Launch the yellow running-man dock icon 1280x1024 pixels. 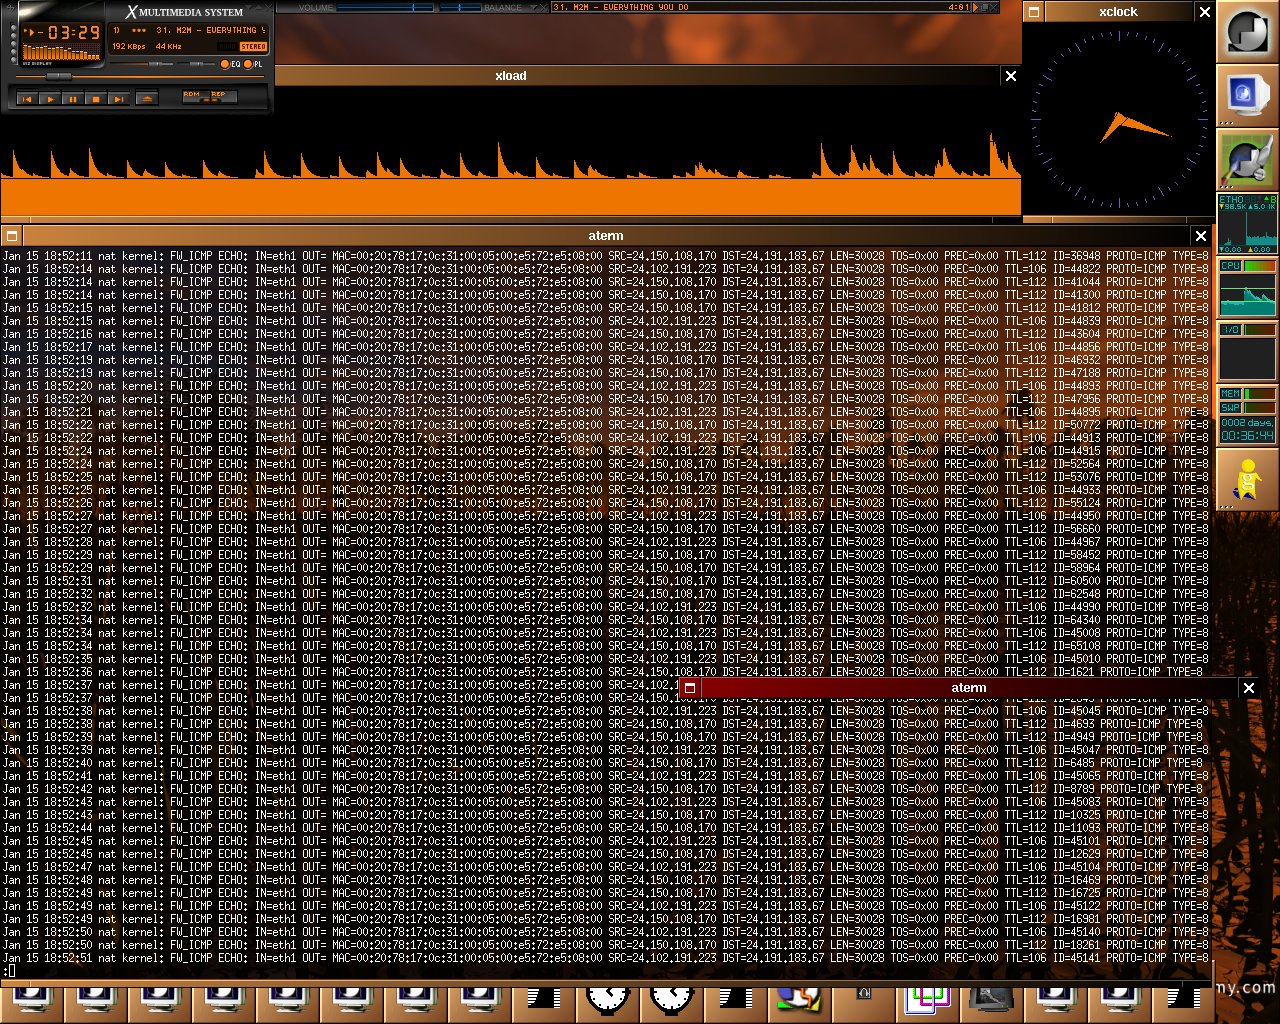(1247, 480)
